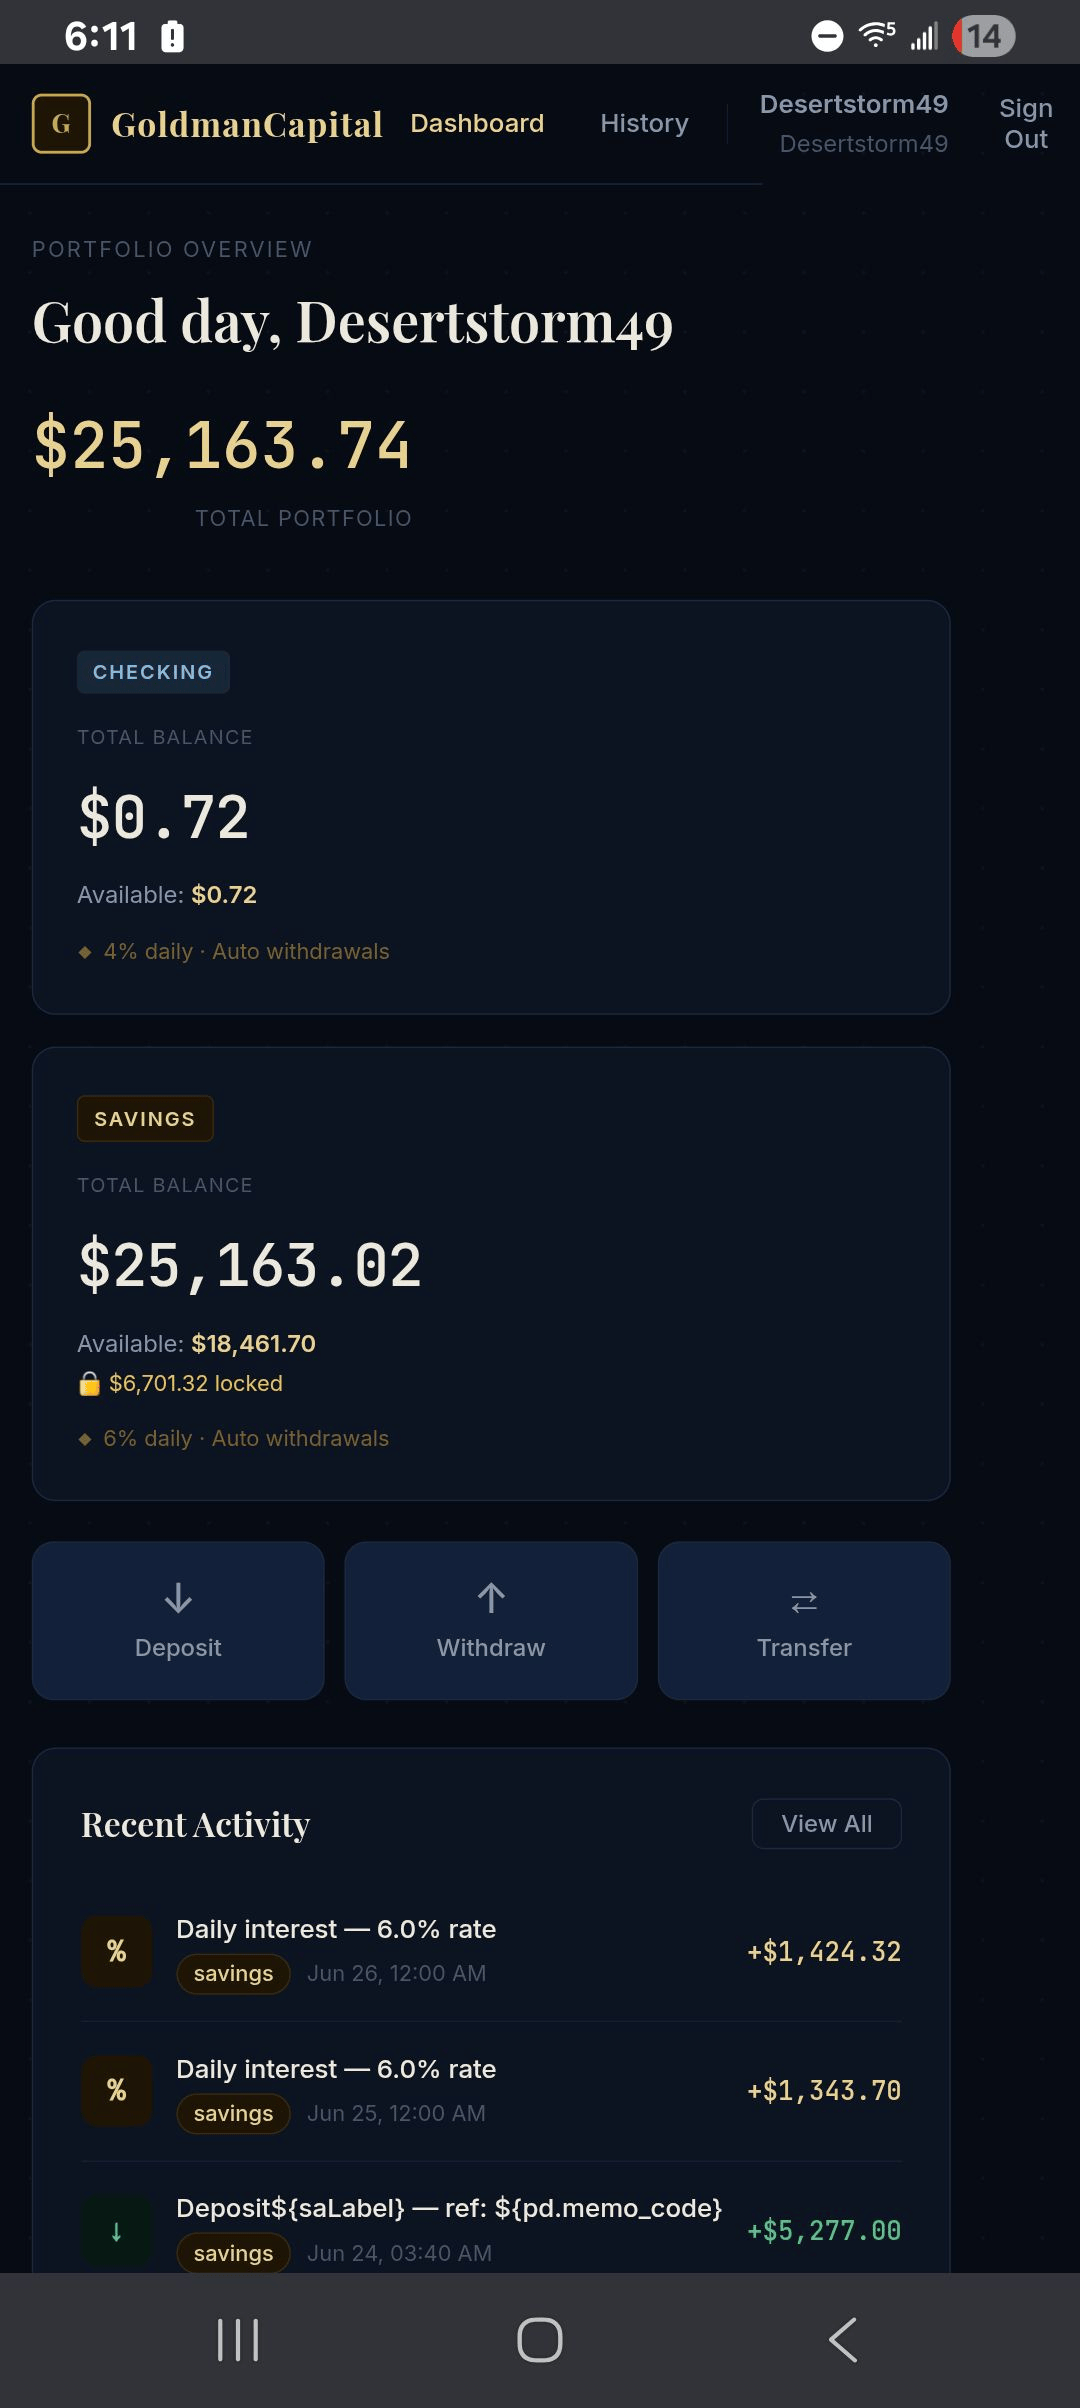Image resolution: width=1080 pixels, height=2408 pixels.
Task: Click the Desertstorm49 username in header
Action: (854, 104)
